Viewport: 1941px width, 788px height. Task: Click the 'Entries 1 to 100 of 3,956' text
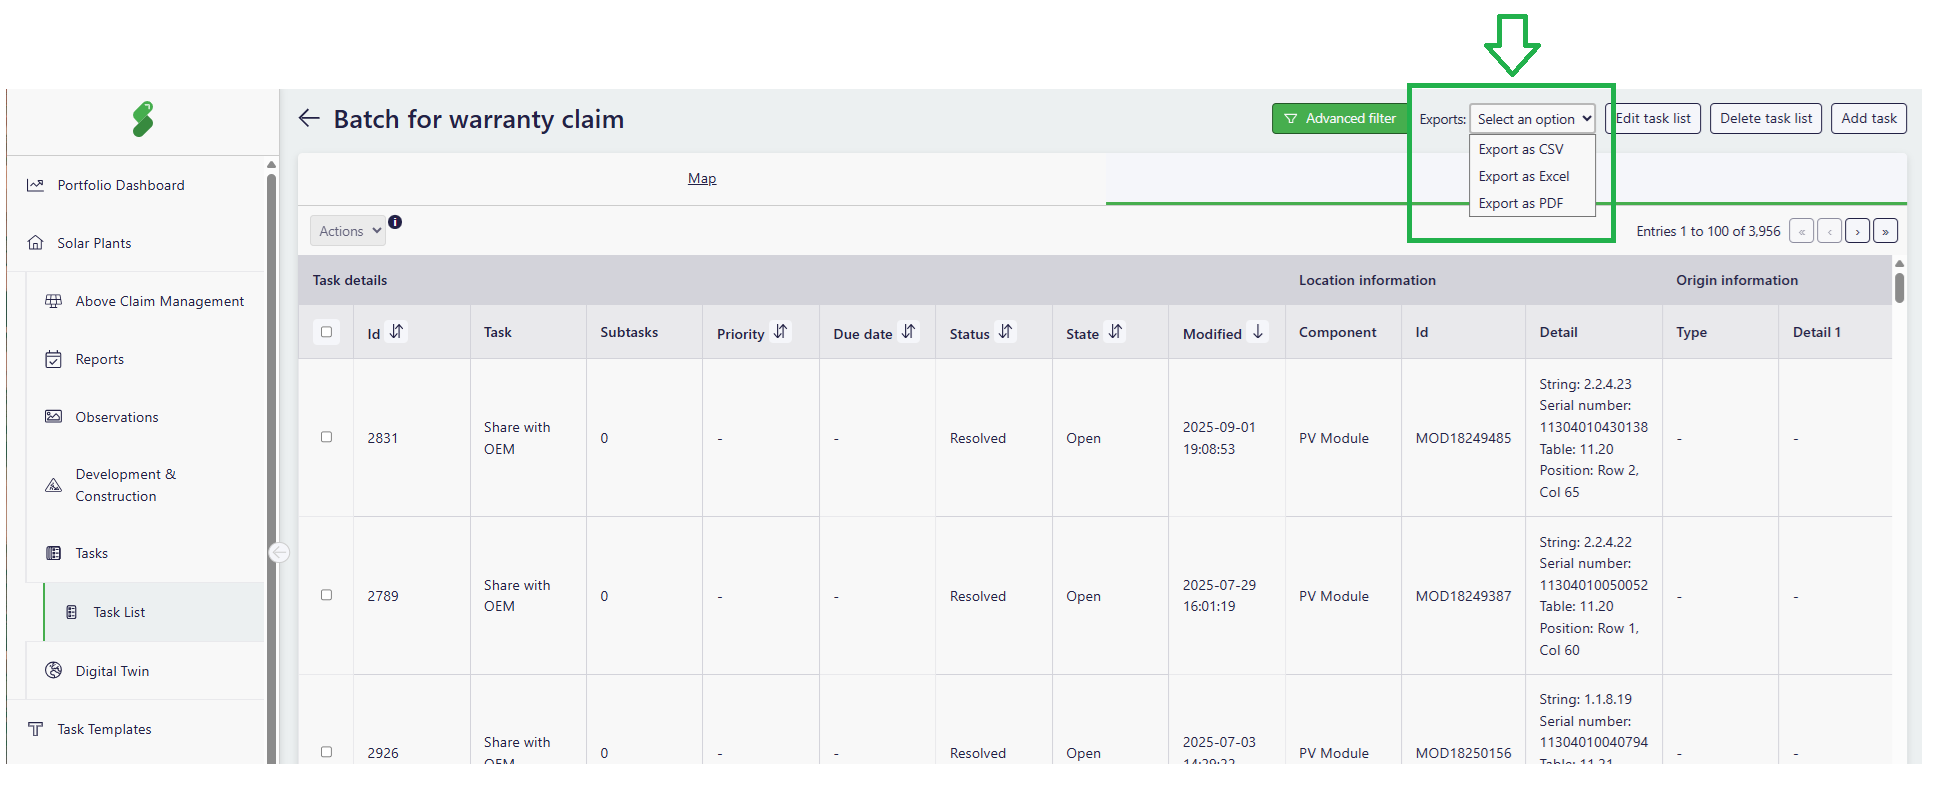(1708, 231)
